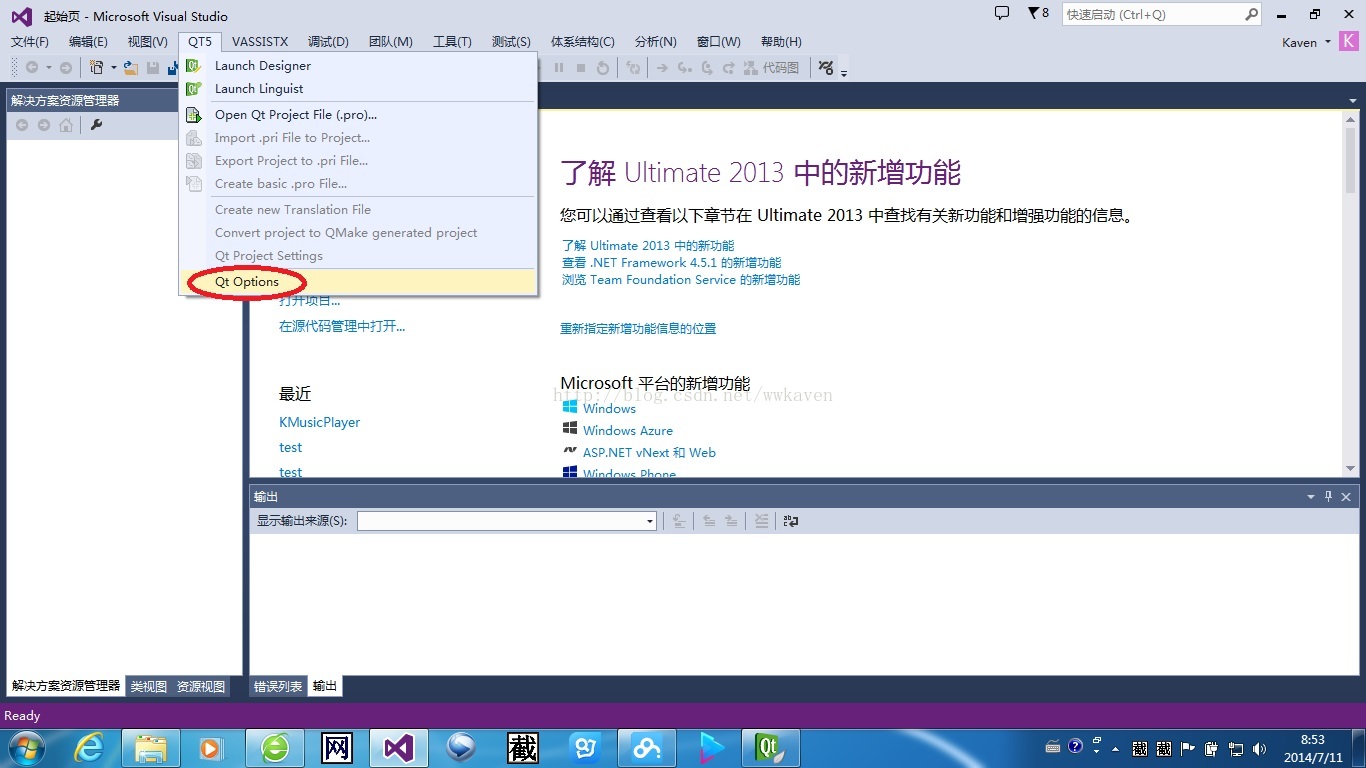Click the Launch Designer Qt icon
The width and height of the screenshot is (1366, 768).
pyautogui.click(x=194, y=65)
